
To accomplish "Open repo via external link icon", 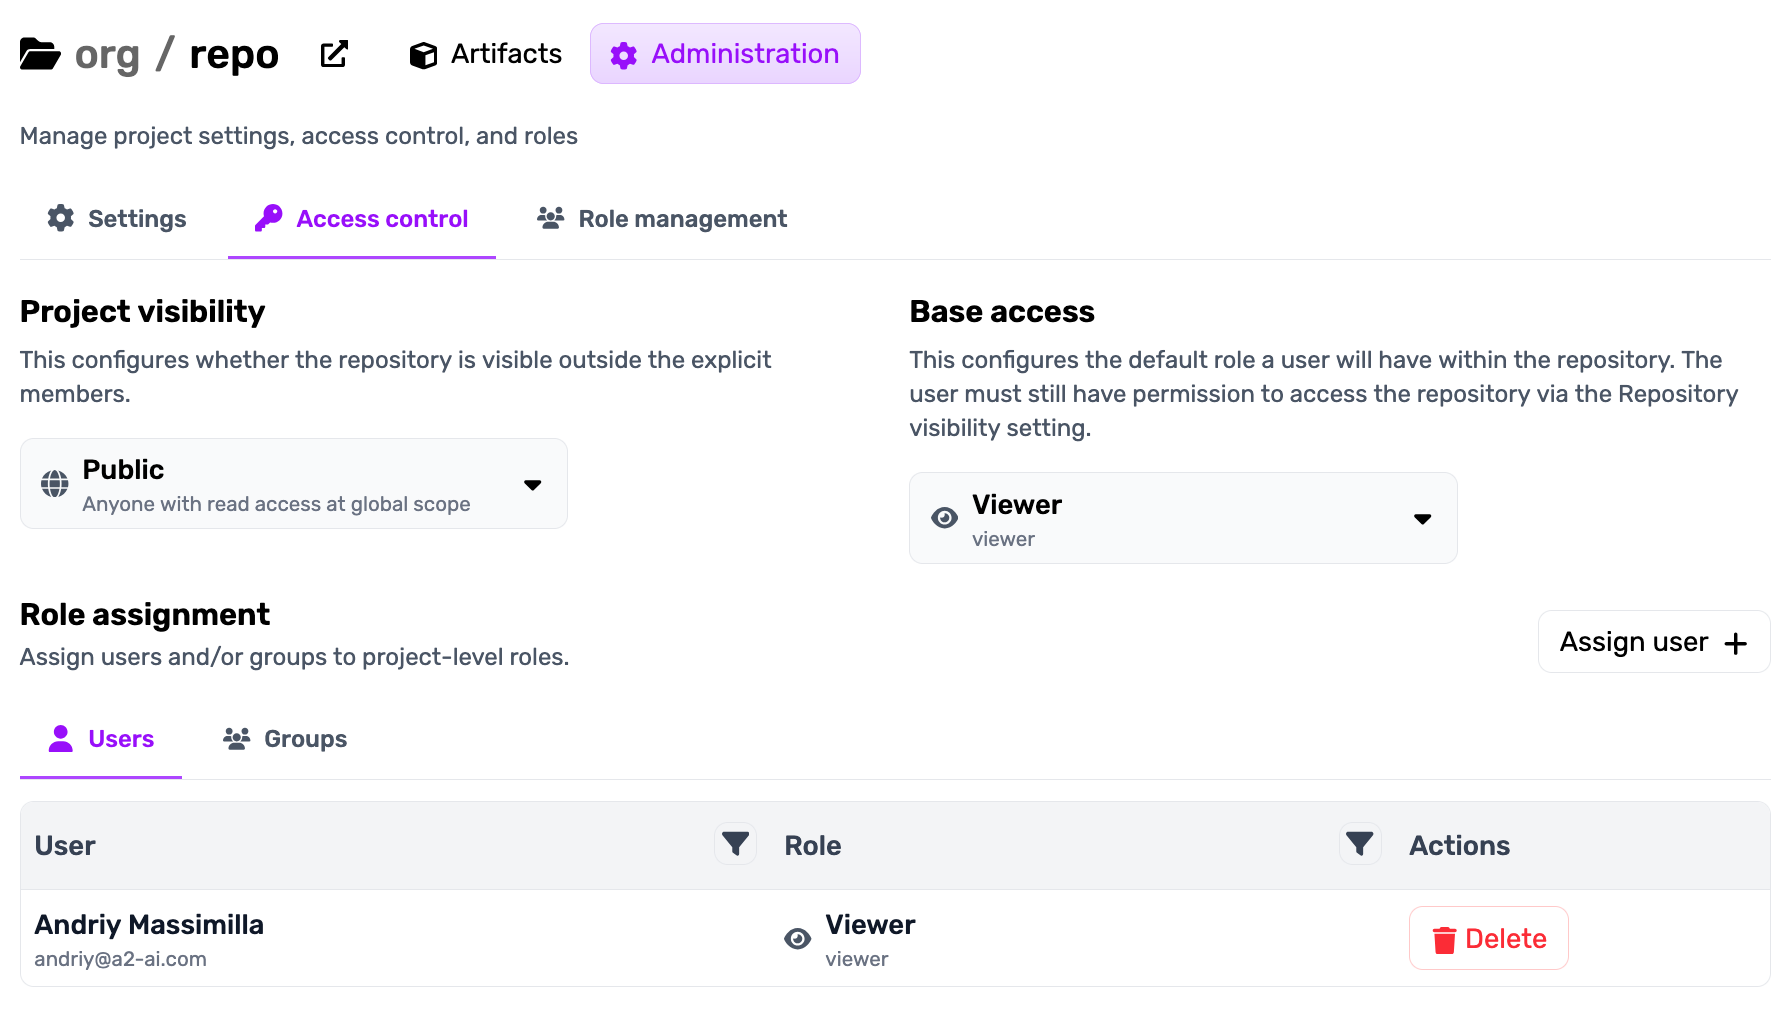I will tap(334, 54).
